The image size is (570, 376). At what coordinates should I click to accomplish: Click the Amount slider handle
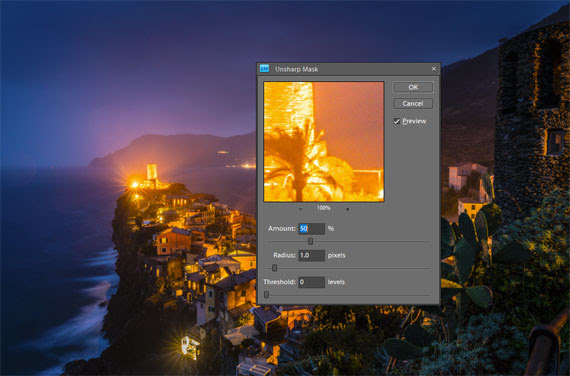(x=310, y=241)
